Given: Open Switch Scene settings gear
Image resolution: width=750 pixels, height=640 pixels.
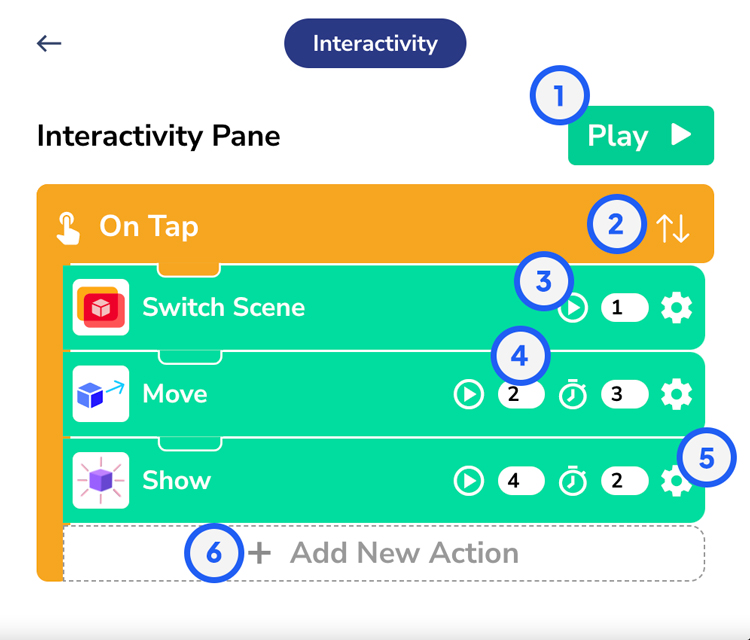Looking at the screenshot, I should coord(677,309).
